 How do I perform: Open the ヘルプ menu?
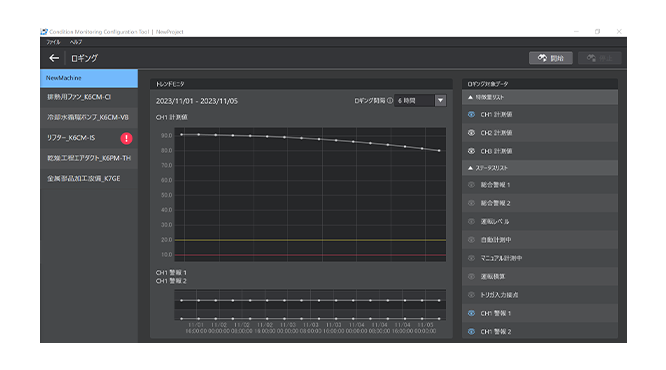point(76,42)
